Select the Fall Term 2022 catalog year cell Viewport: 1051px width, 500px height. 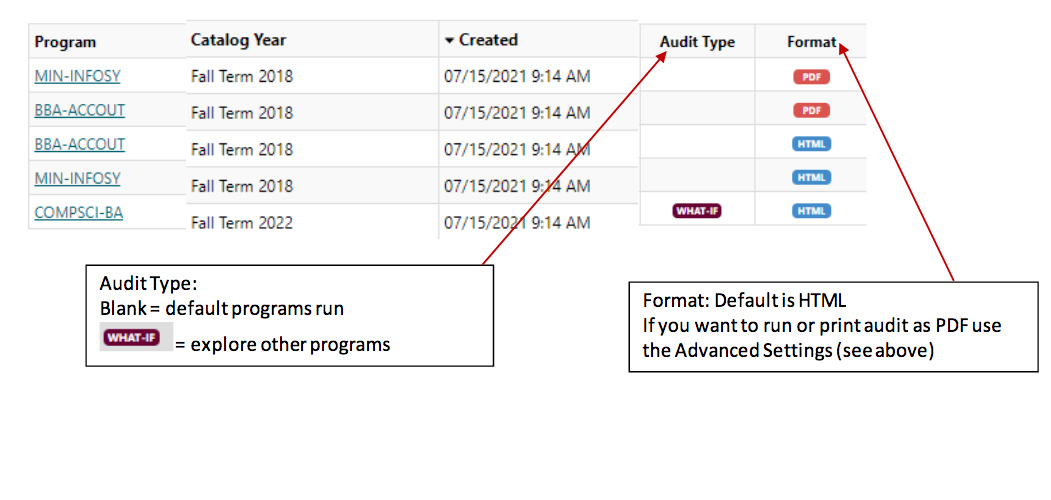242,222
